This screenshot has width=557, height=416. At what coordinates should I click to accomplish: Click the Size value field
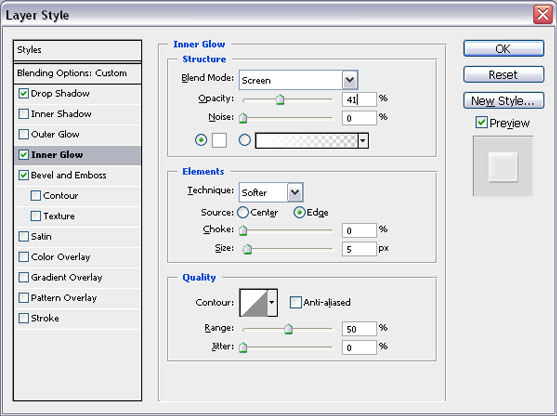pyautogui.click(x=359, y=249)
